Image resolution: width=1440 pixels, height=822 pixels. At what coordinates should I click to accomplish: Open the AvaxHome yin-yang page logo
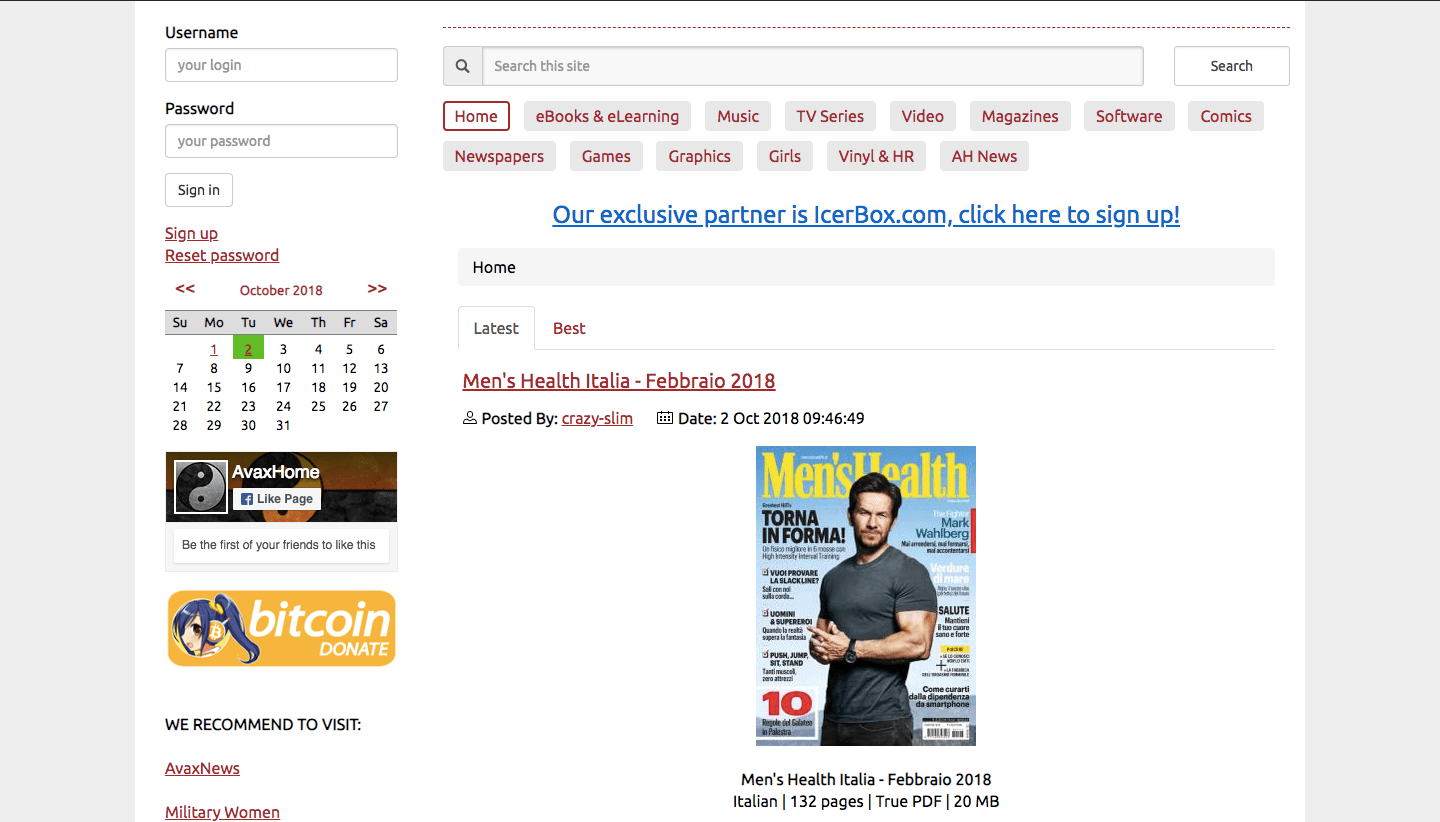pyautogui.click(x=201, y=487)
